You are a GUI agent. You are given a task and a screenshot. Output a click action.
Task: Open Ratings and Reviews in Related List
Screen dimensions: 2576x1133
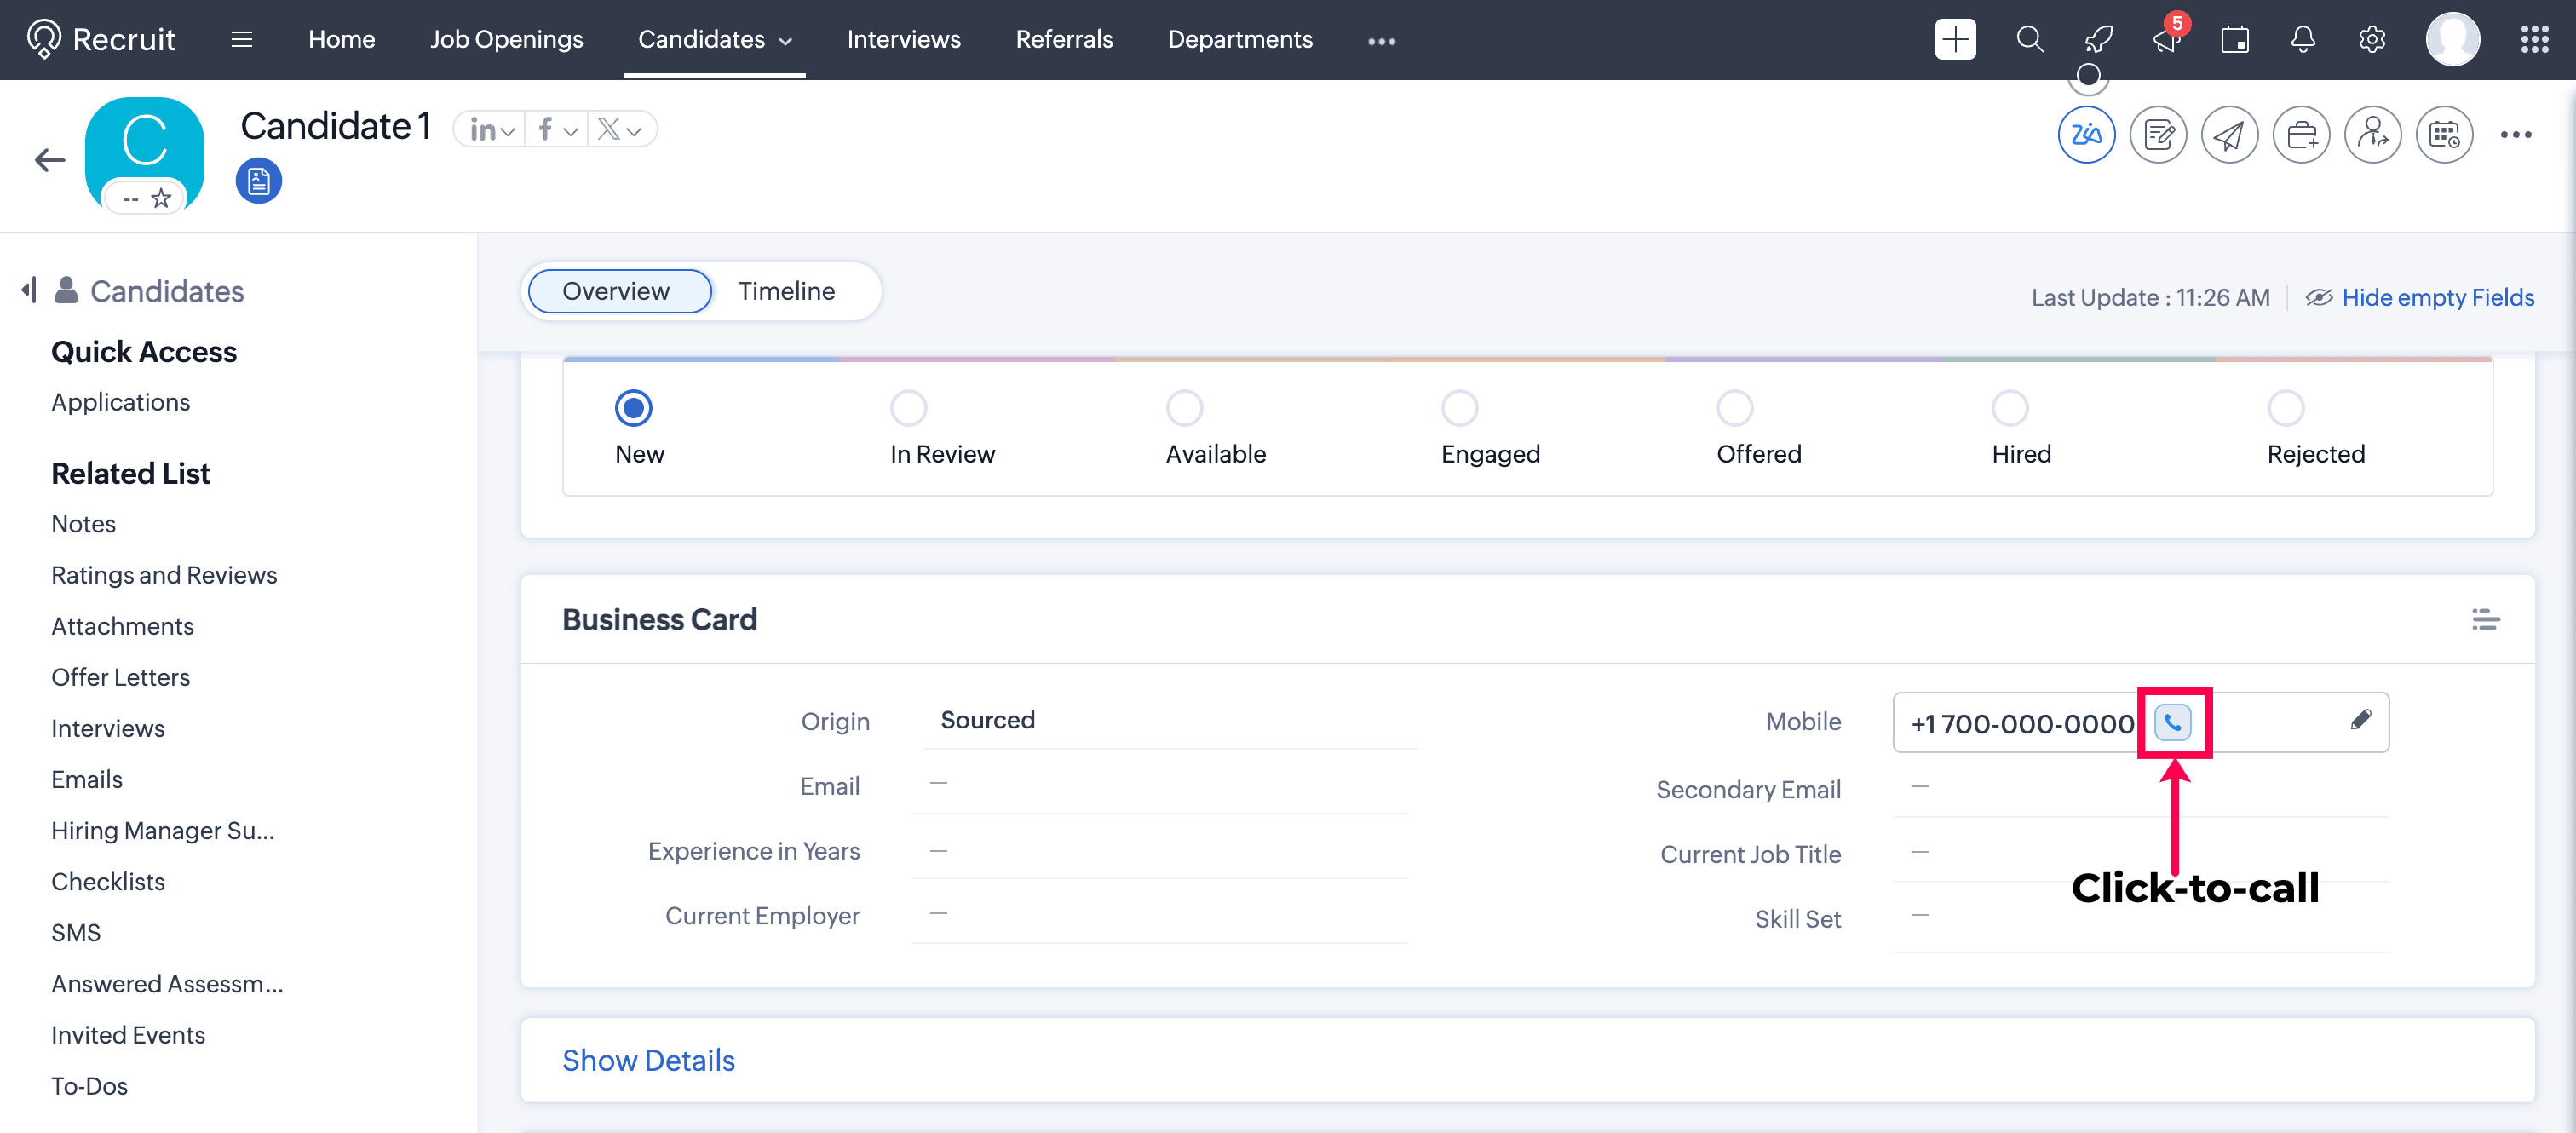164,575
